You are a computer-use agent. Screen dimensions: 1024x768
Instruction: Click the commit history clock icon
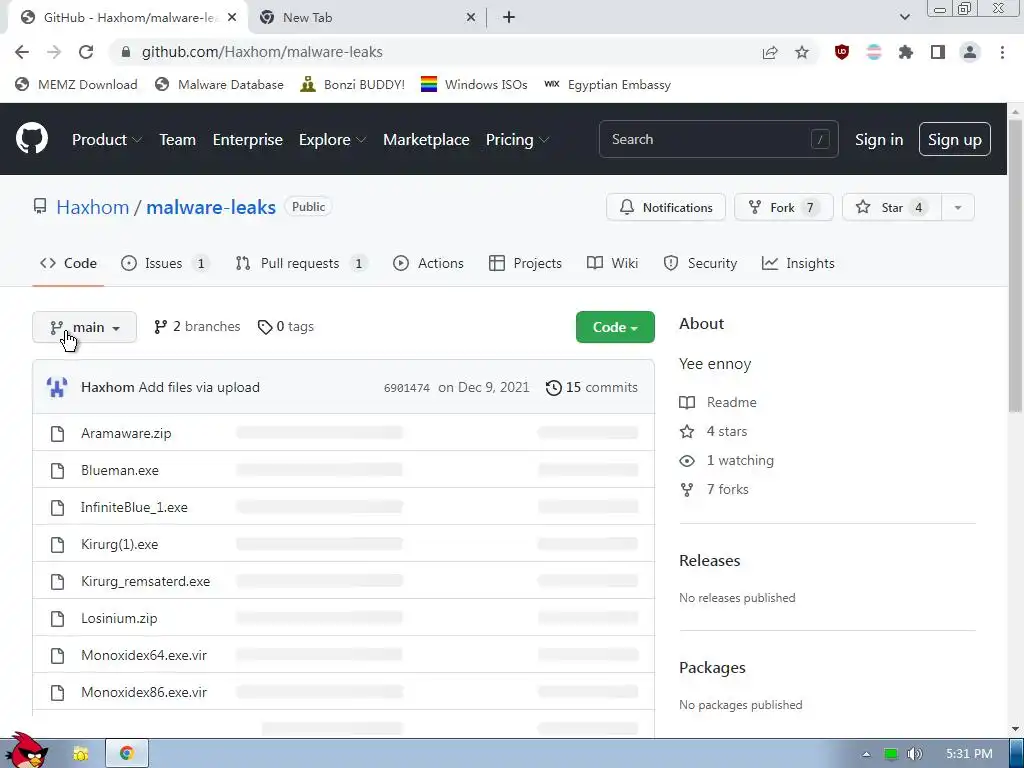[553, 388]
